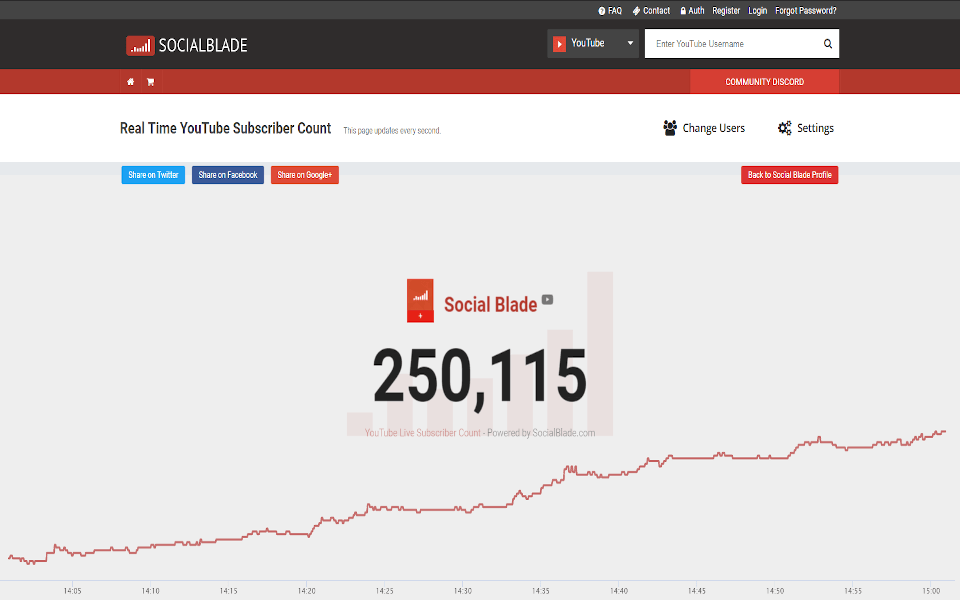Click the red YouTube play icon in selector
The width and height of the screenshot is (960, 600).
[559, 43]
